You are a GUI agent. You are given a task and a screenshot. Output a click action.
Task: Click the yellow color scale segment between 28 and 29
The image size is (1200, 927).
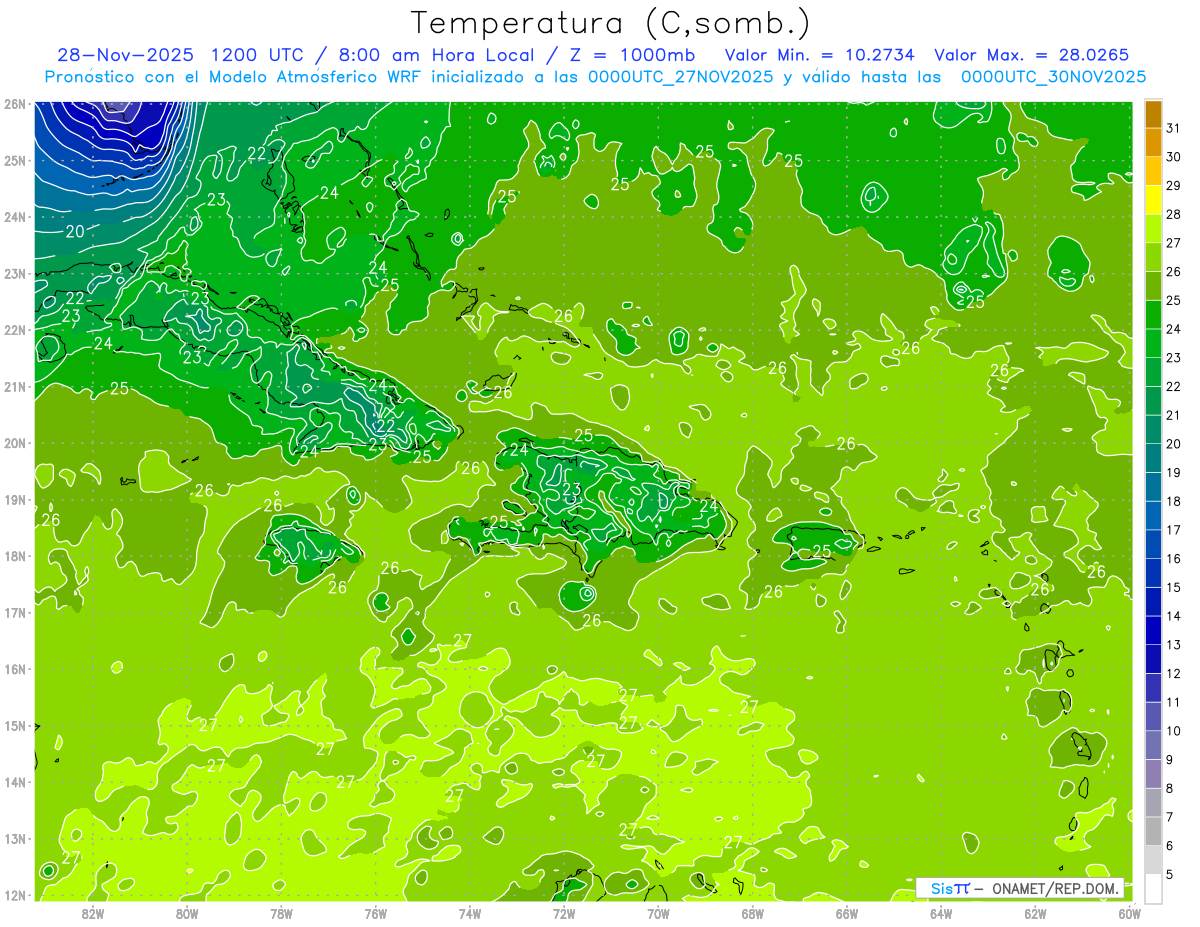pos(1153,201)
